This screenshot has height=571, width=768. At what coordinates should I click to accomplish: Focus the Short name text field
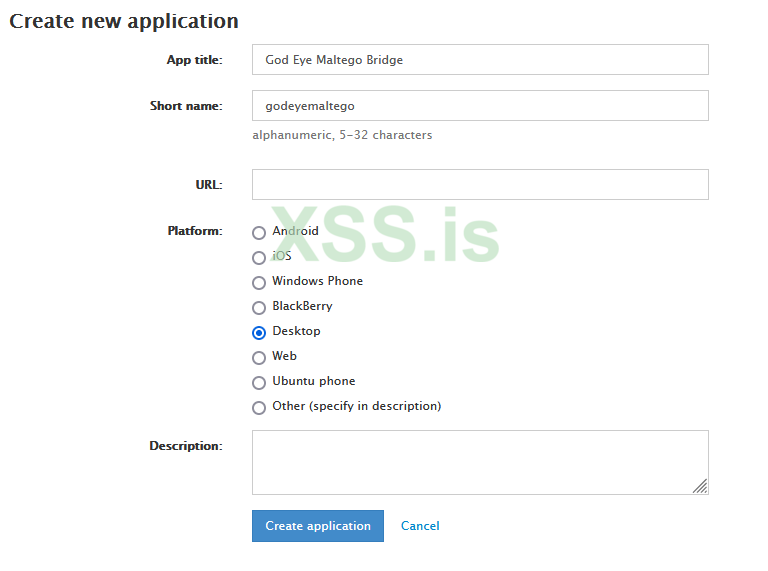tap(480, 106)
